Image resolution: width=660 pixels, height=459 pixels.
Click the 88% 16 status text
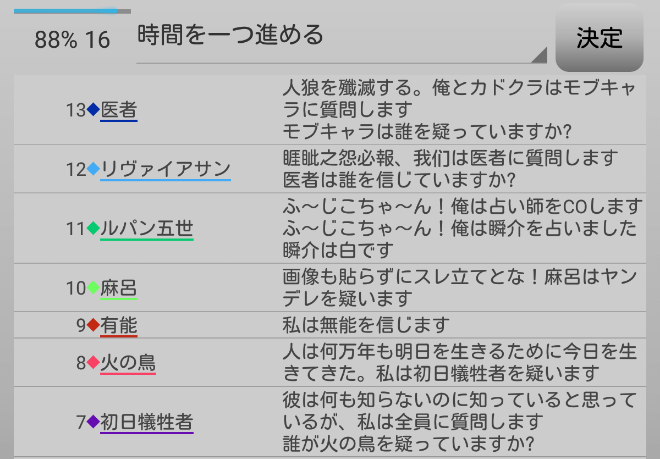point(72,40)
